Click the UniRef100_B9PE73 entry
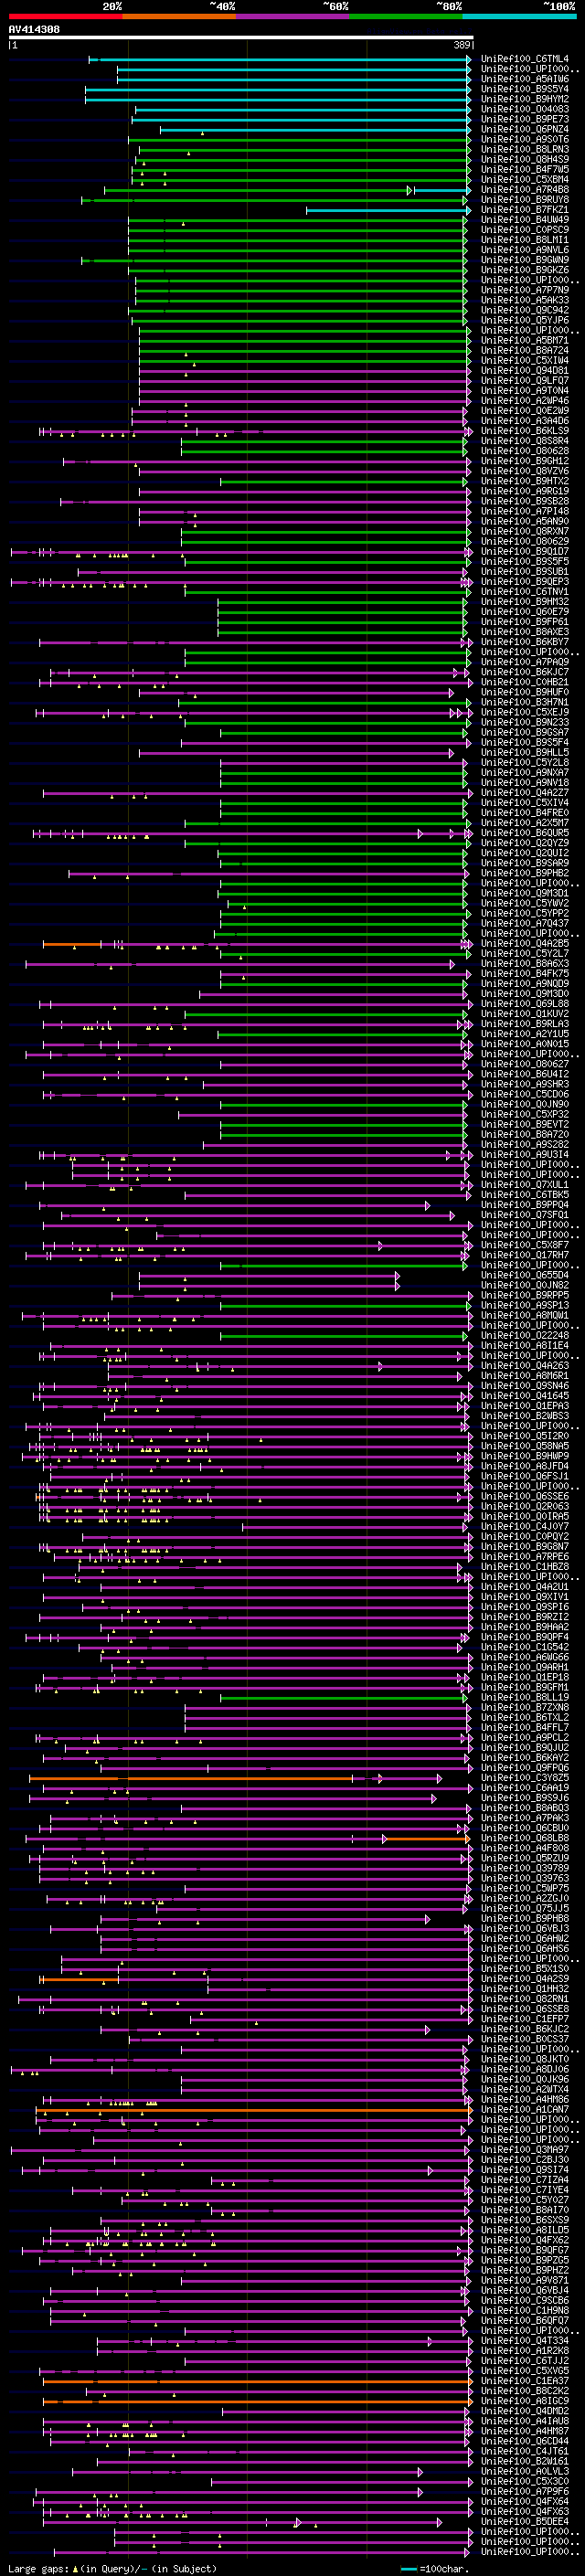This screenshot has width=585, height=2576. click(x=524, y=119)
